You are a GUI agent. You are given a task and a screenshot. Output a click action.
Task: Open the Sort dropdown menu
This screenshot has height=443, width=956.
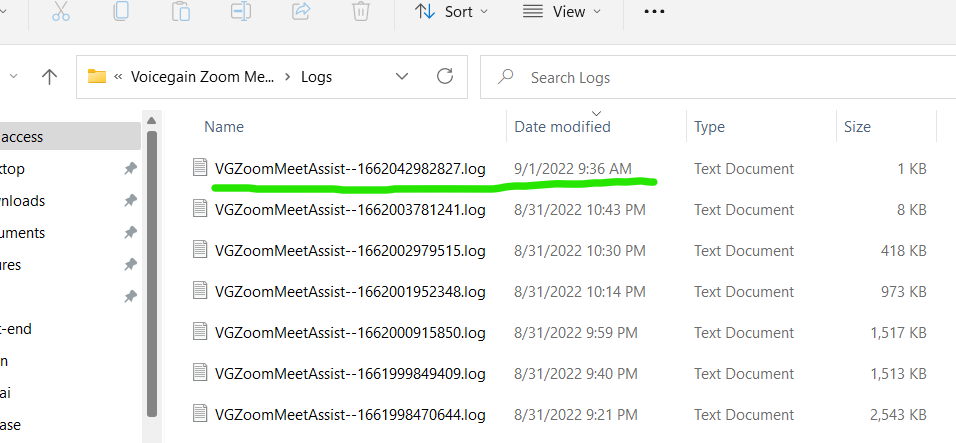click(x=451, y=12)
